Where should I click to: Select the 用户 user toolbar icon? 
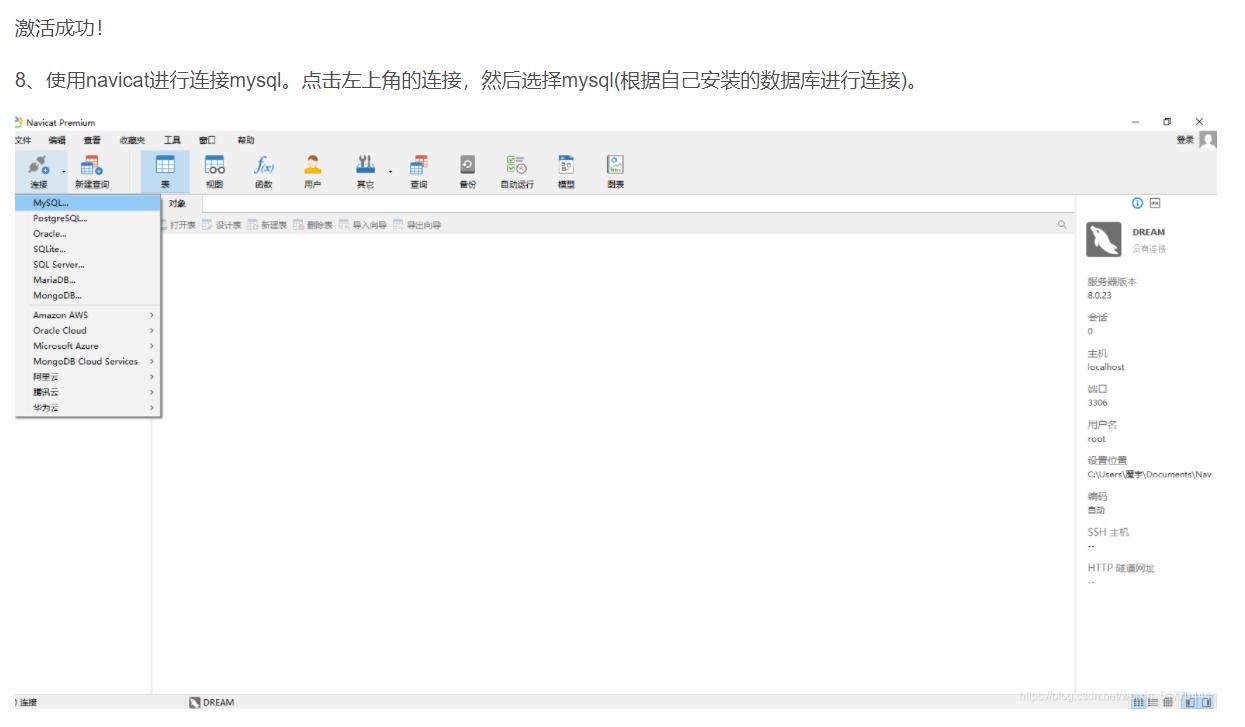tap(313, 171)
